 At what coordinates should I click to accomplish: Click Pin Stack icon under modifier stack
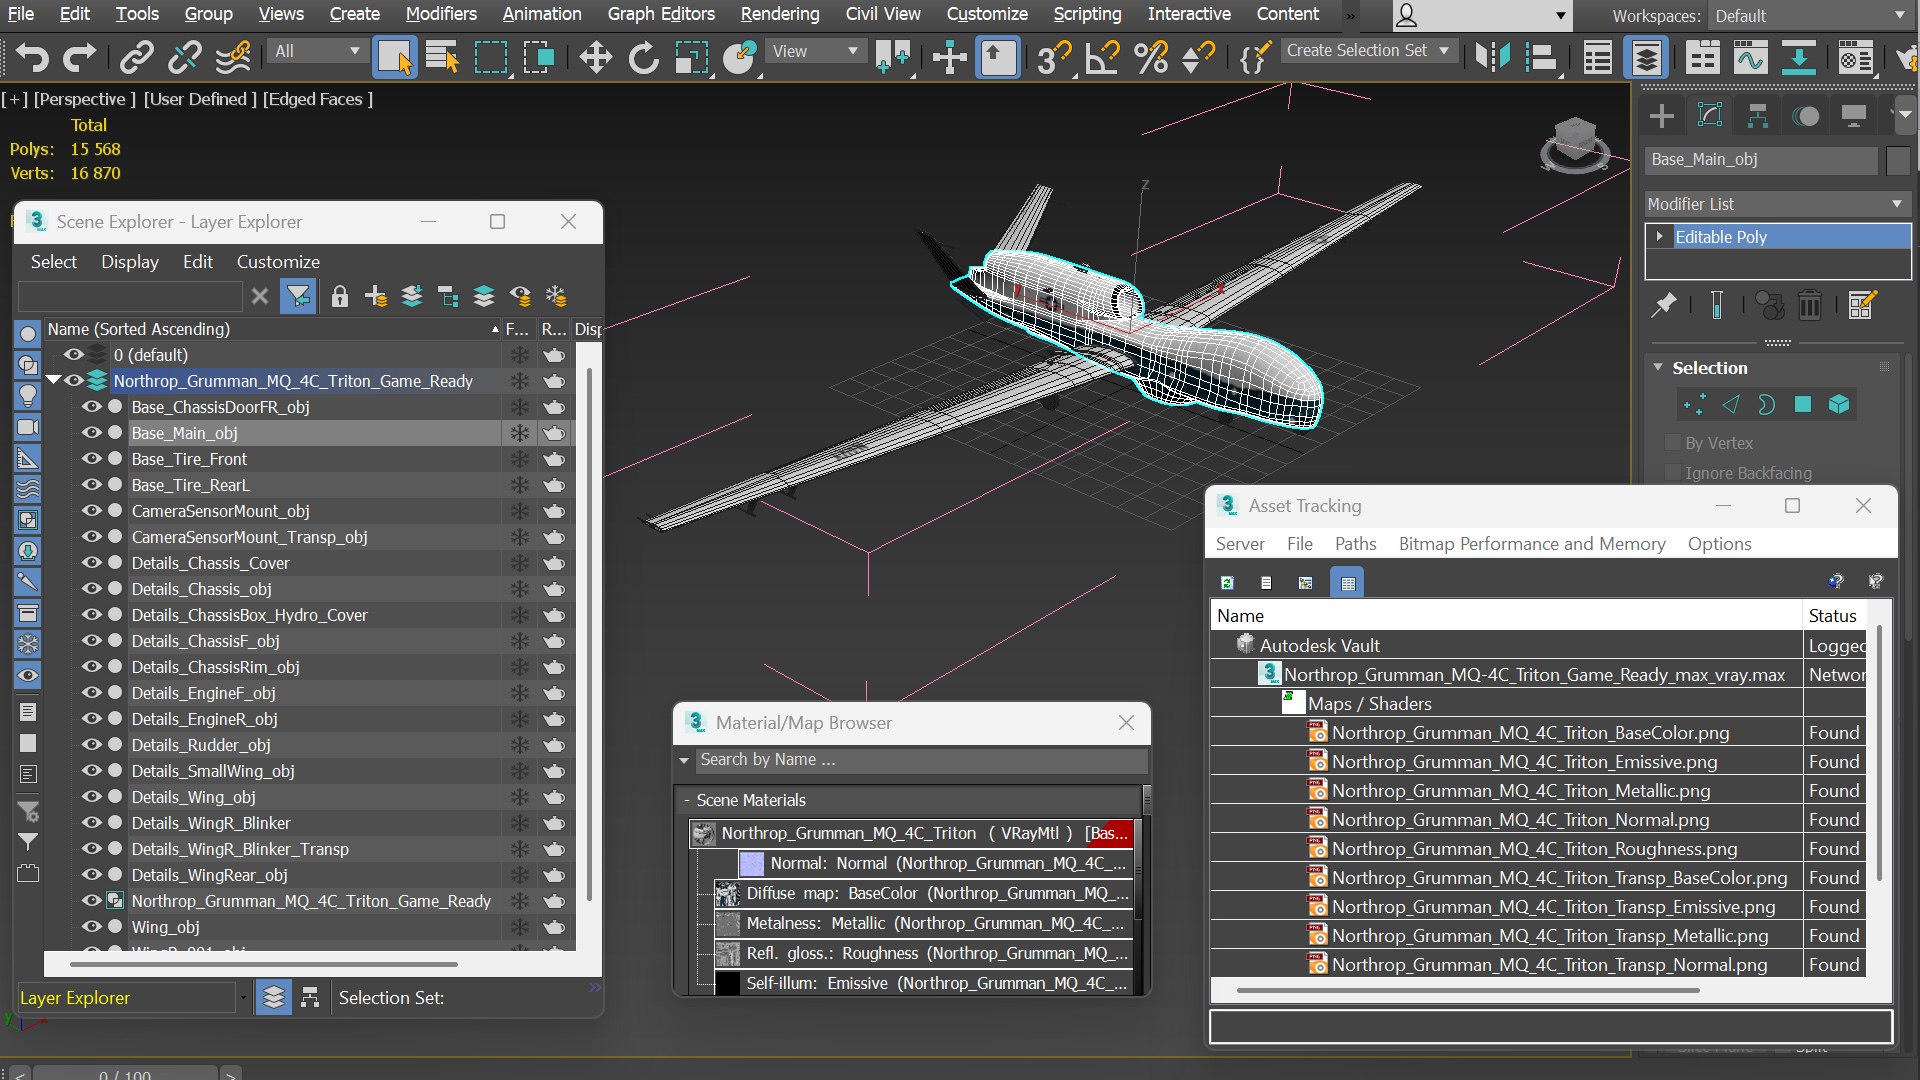click(x=1664, y=305)
